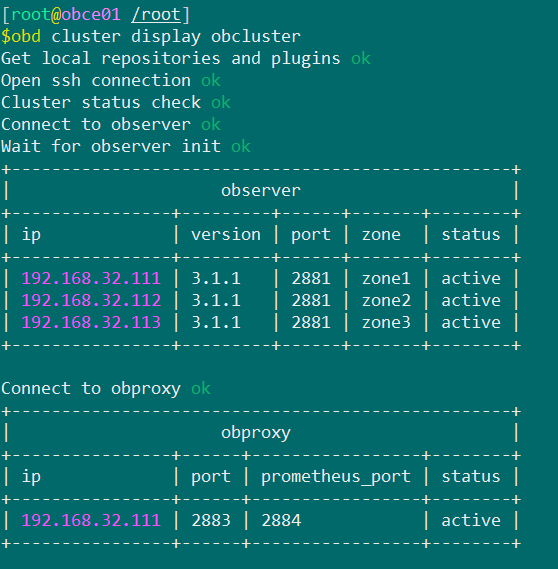This screenshot has width=558, height=569.
Task: Click port 2881 in the zone3 row
Action: tap(311, 323)
